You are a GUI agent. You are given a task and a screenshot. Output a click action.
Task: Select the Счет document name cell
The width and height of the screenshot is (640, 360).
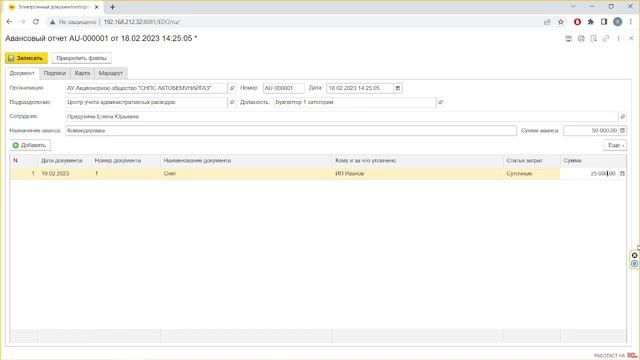click(x=246, y=173)
